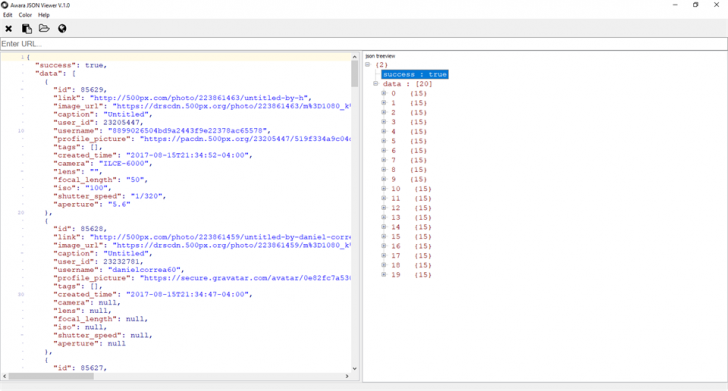The height and width of the screenshot is (391, 728).
Task: Click the "id": 85628 line
Action: (80, 229)
